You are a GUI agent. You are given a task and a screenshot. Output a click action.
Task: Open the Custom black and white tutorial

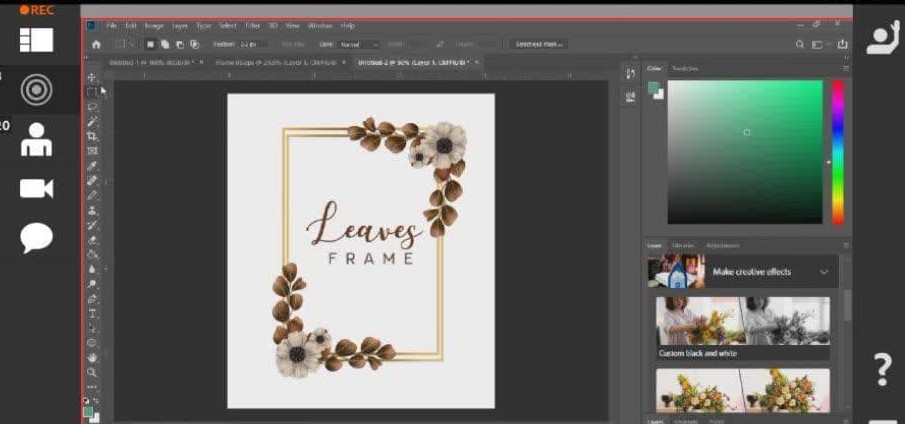click(743, 329)
